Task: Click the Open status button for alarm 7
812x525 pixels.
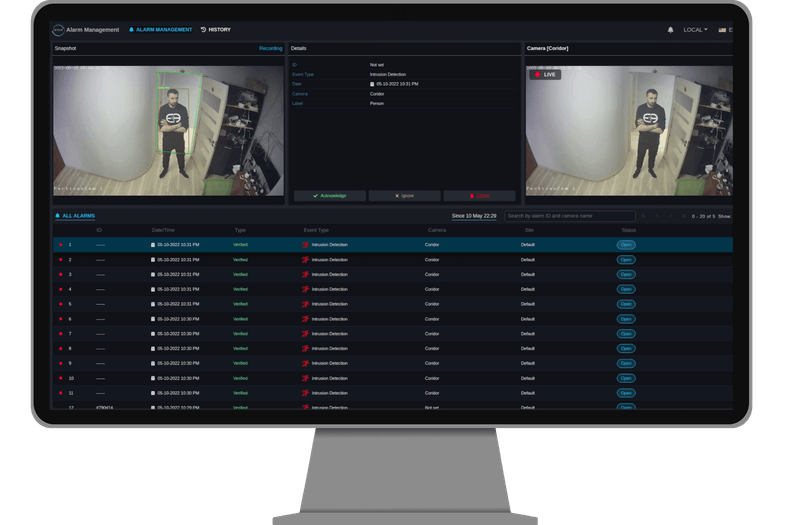Action: (626, 334)
